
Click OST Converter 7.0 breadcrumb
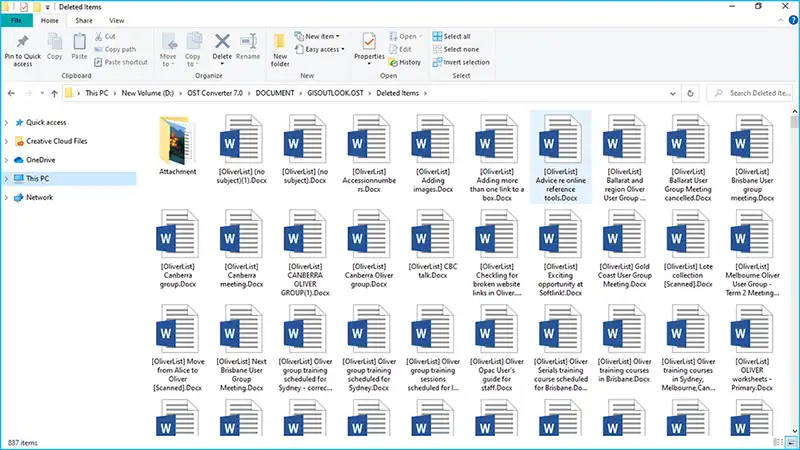pos(215,93)
